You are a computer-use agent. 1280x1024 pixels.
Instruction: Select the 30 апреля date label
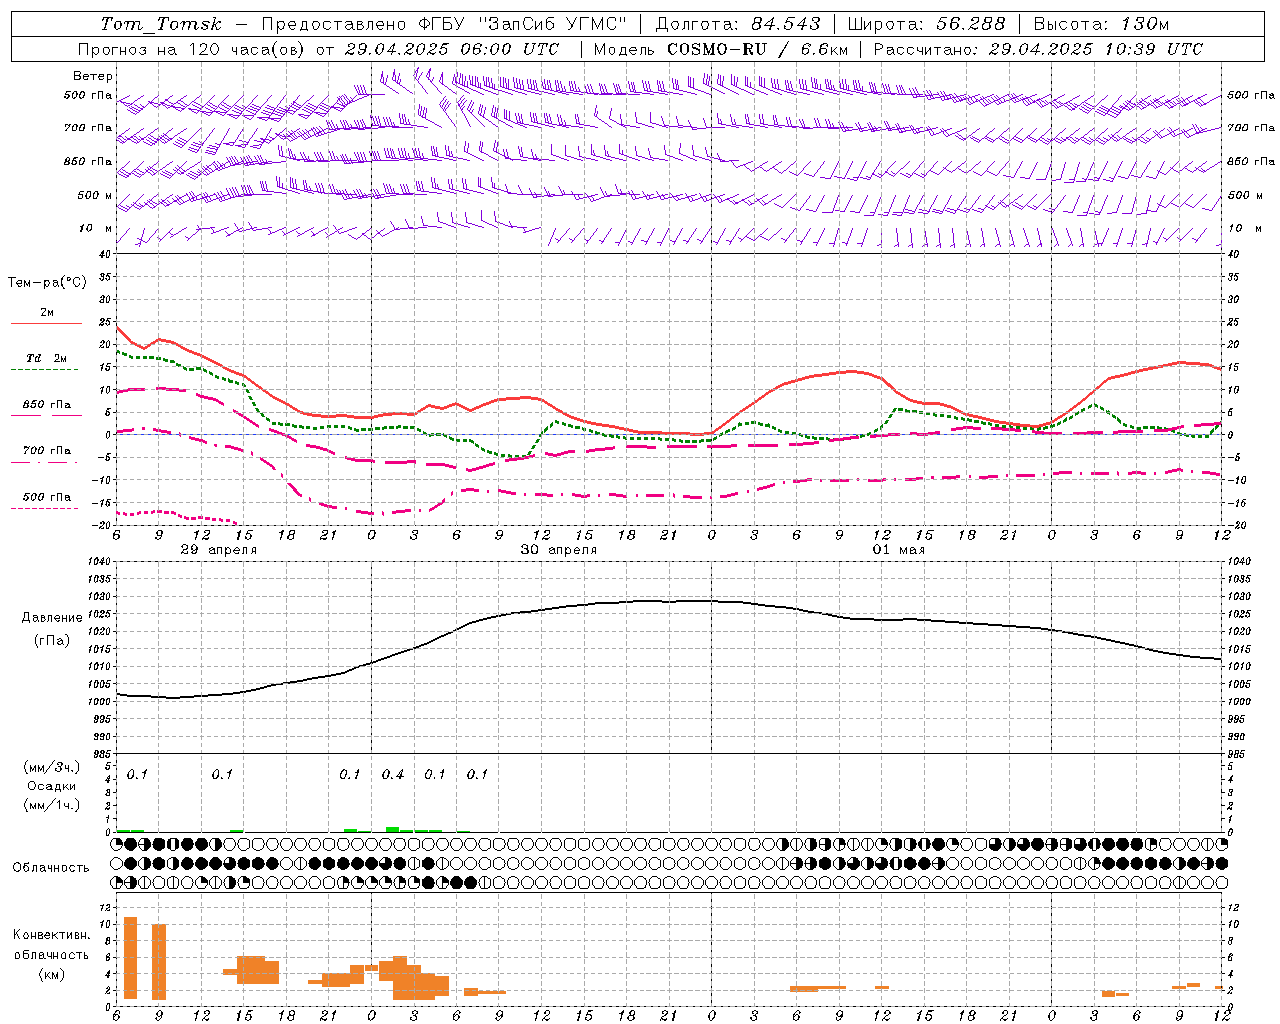click(558, 550)
